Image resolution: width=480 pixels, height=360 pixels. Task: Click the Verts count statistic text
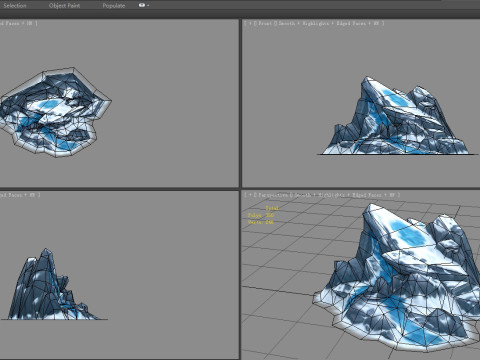[x=261, y=222]
